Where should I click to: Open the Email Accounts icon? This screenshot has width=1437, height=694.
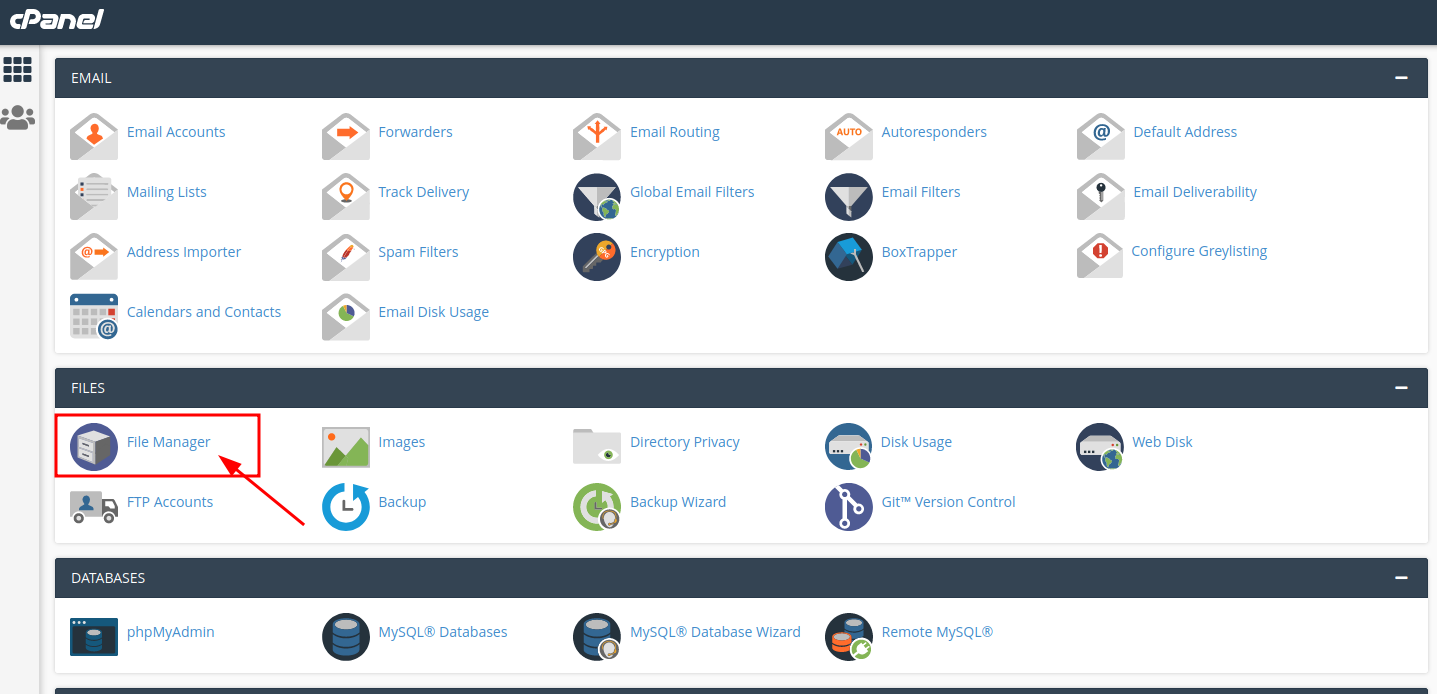94,137
